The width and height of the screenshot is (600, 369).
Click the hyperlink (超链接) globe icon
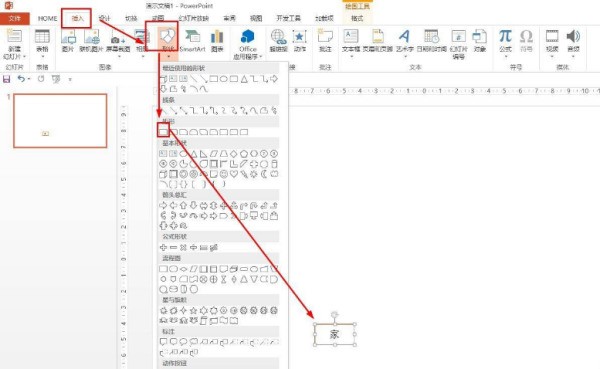pos(278,36)
